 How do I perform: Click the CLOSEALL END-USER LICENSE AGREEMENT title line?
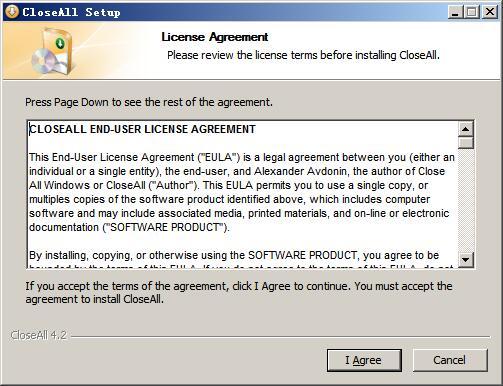coord(142,129)
